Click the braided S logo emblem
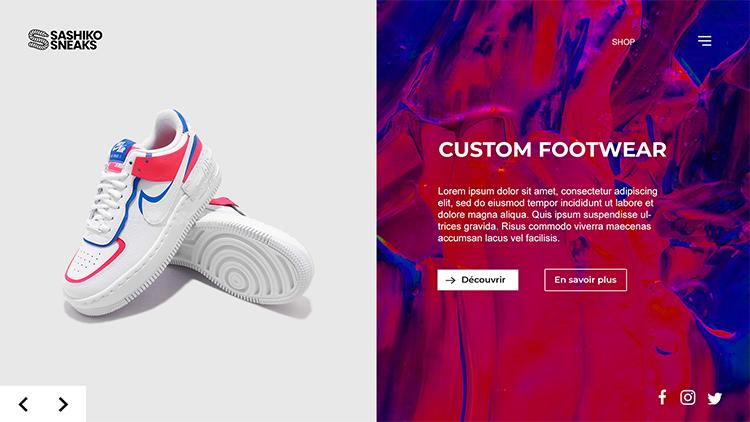 (x=38, y=39)
